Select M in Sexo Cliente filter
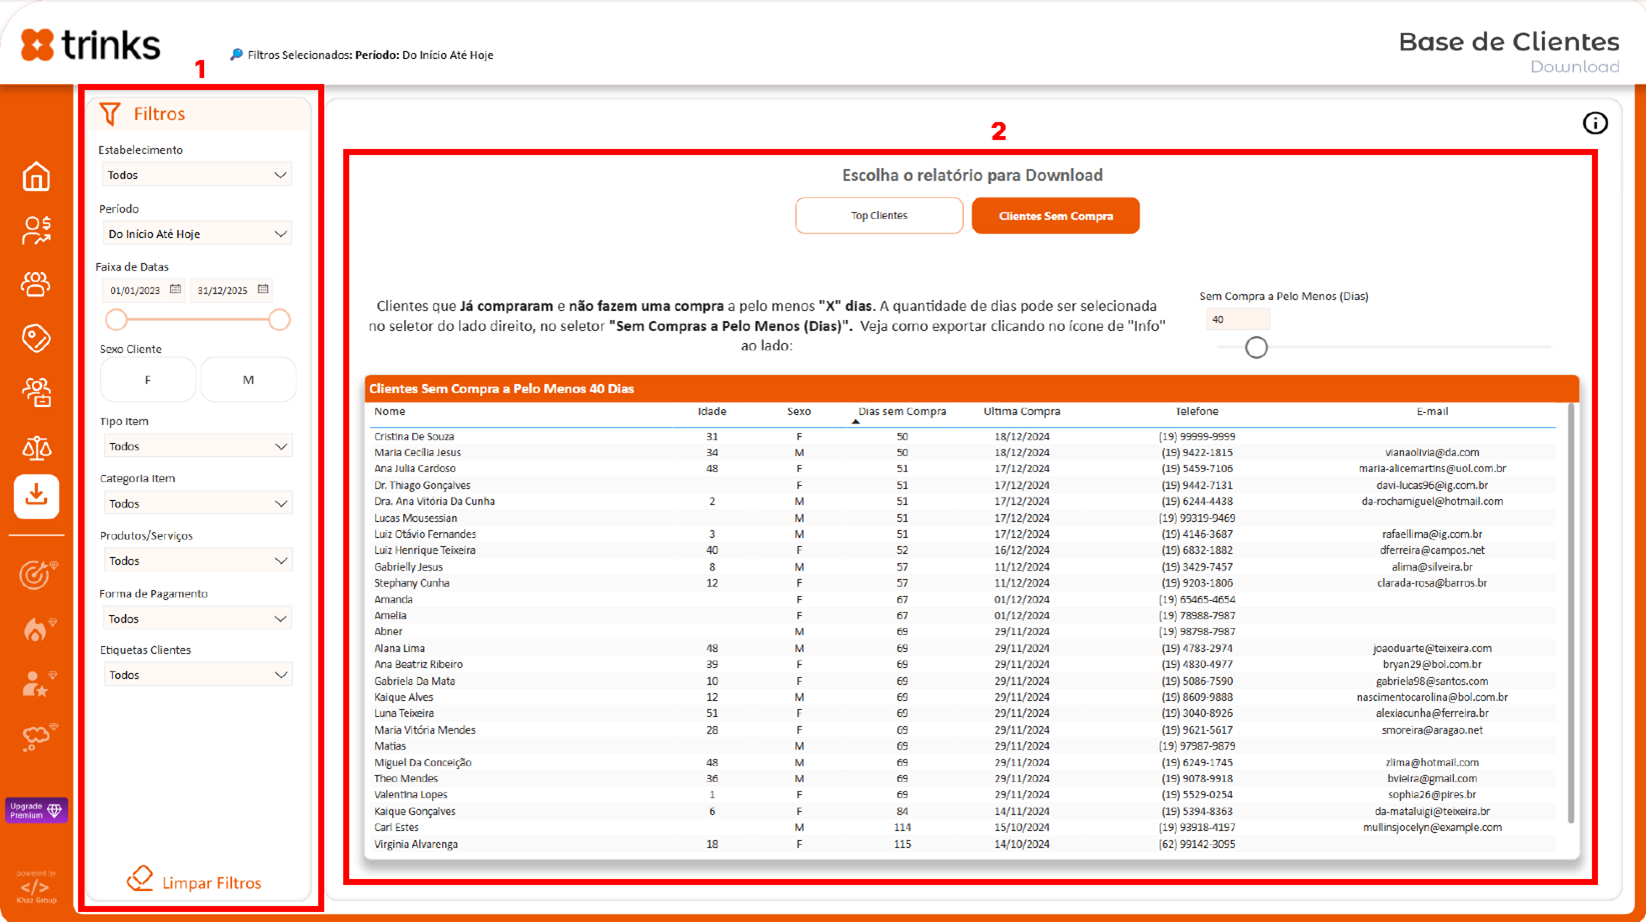 (x=248, y=380)
